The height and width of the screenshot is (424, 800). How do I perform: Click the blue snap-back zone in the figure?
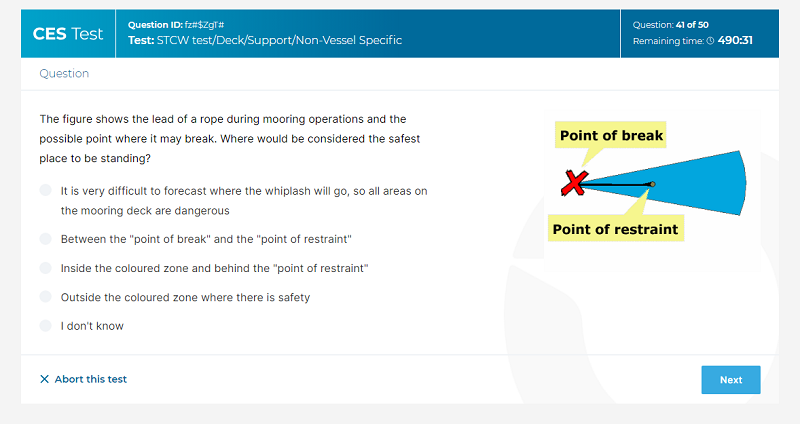pyautogui.click(x=704, y=184)
